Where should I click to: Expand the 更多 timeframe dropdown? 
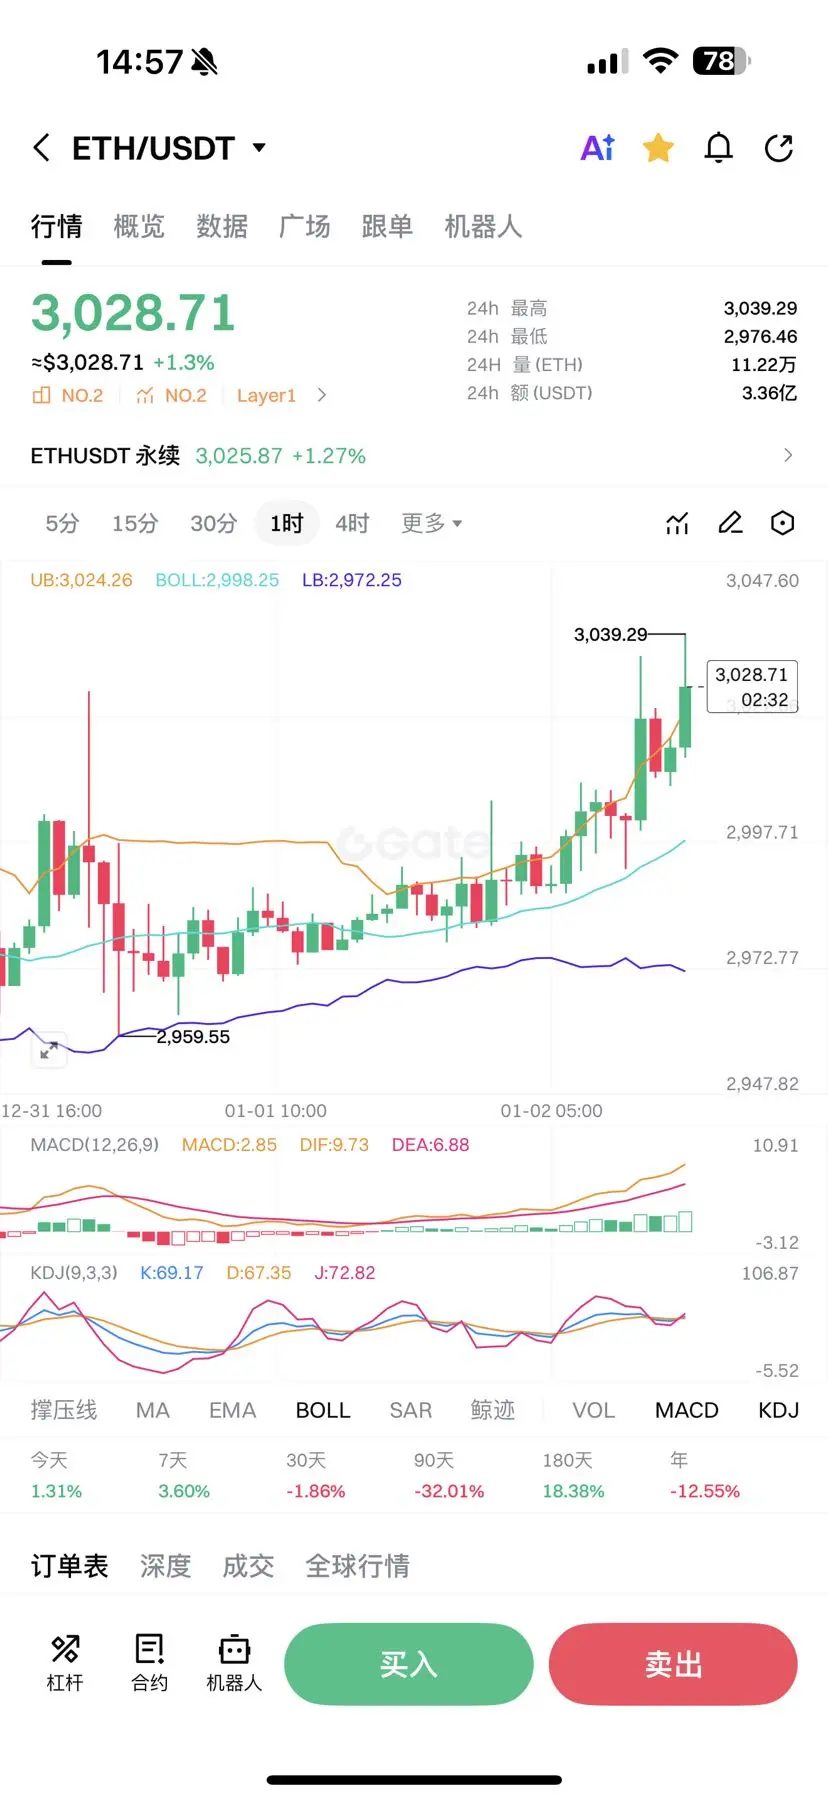[x=431, y=523]
